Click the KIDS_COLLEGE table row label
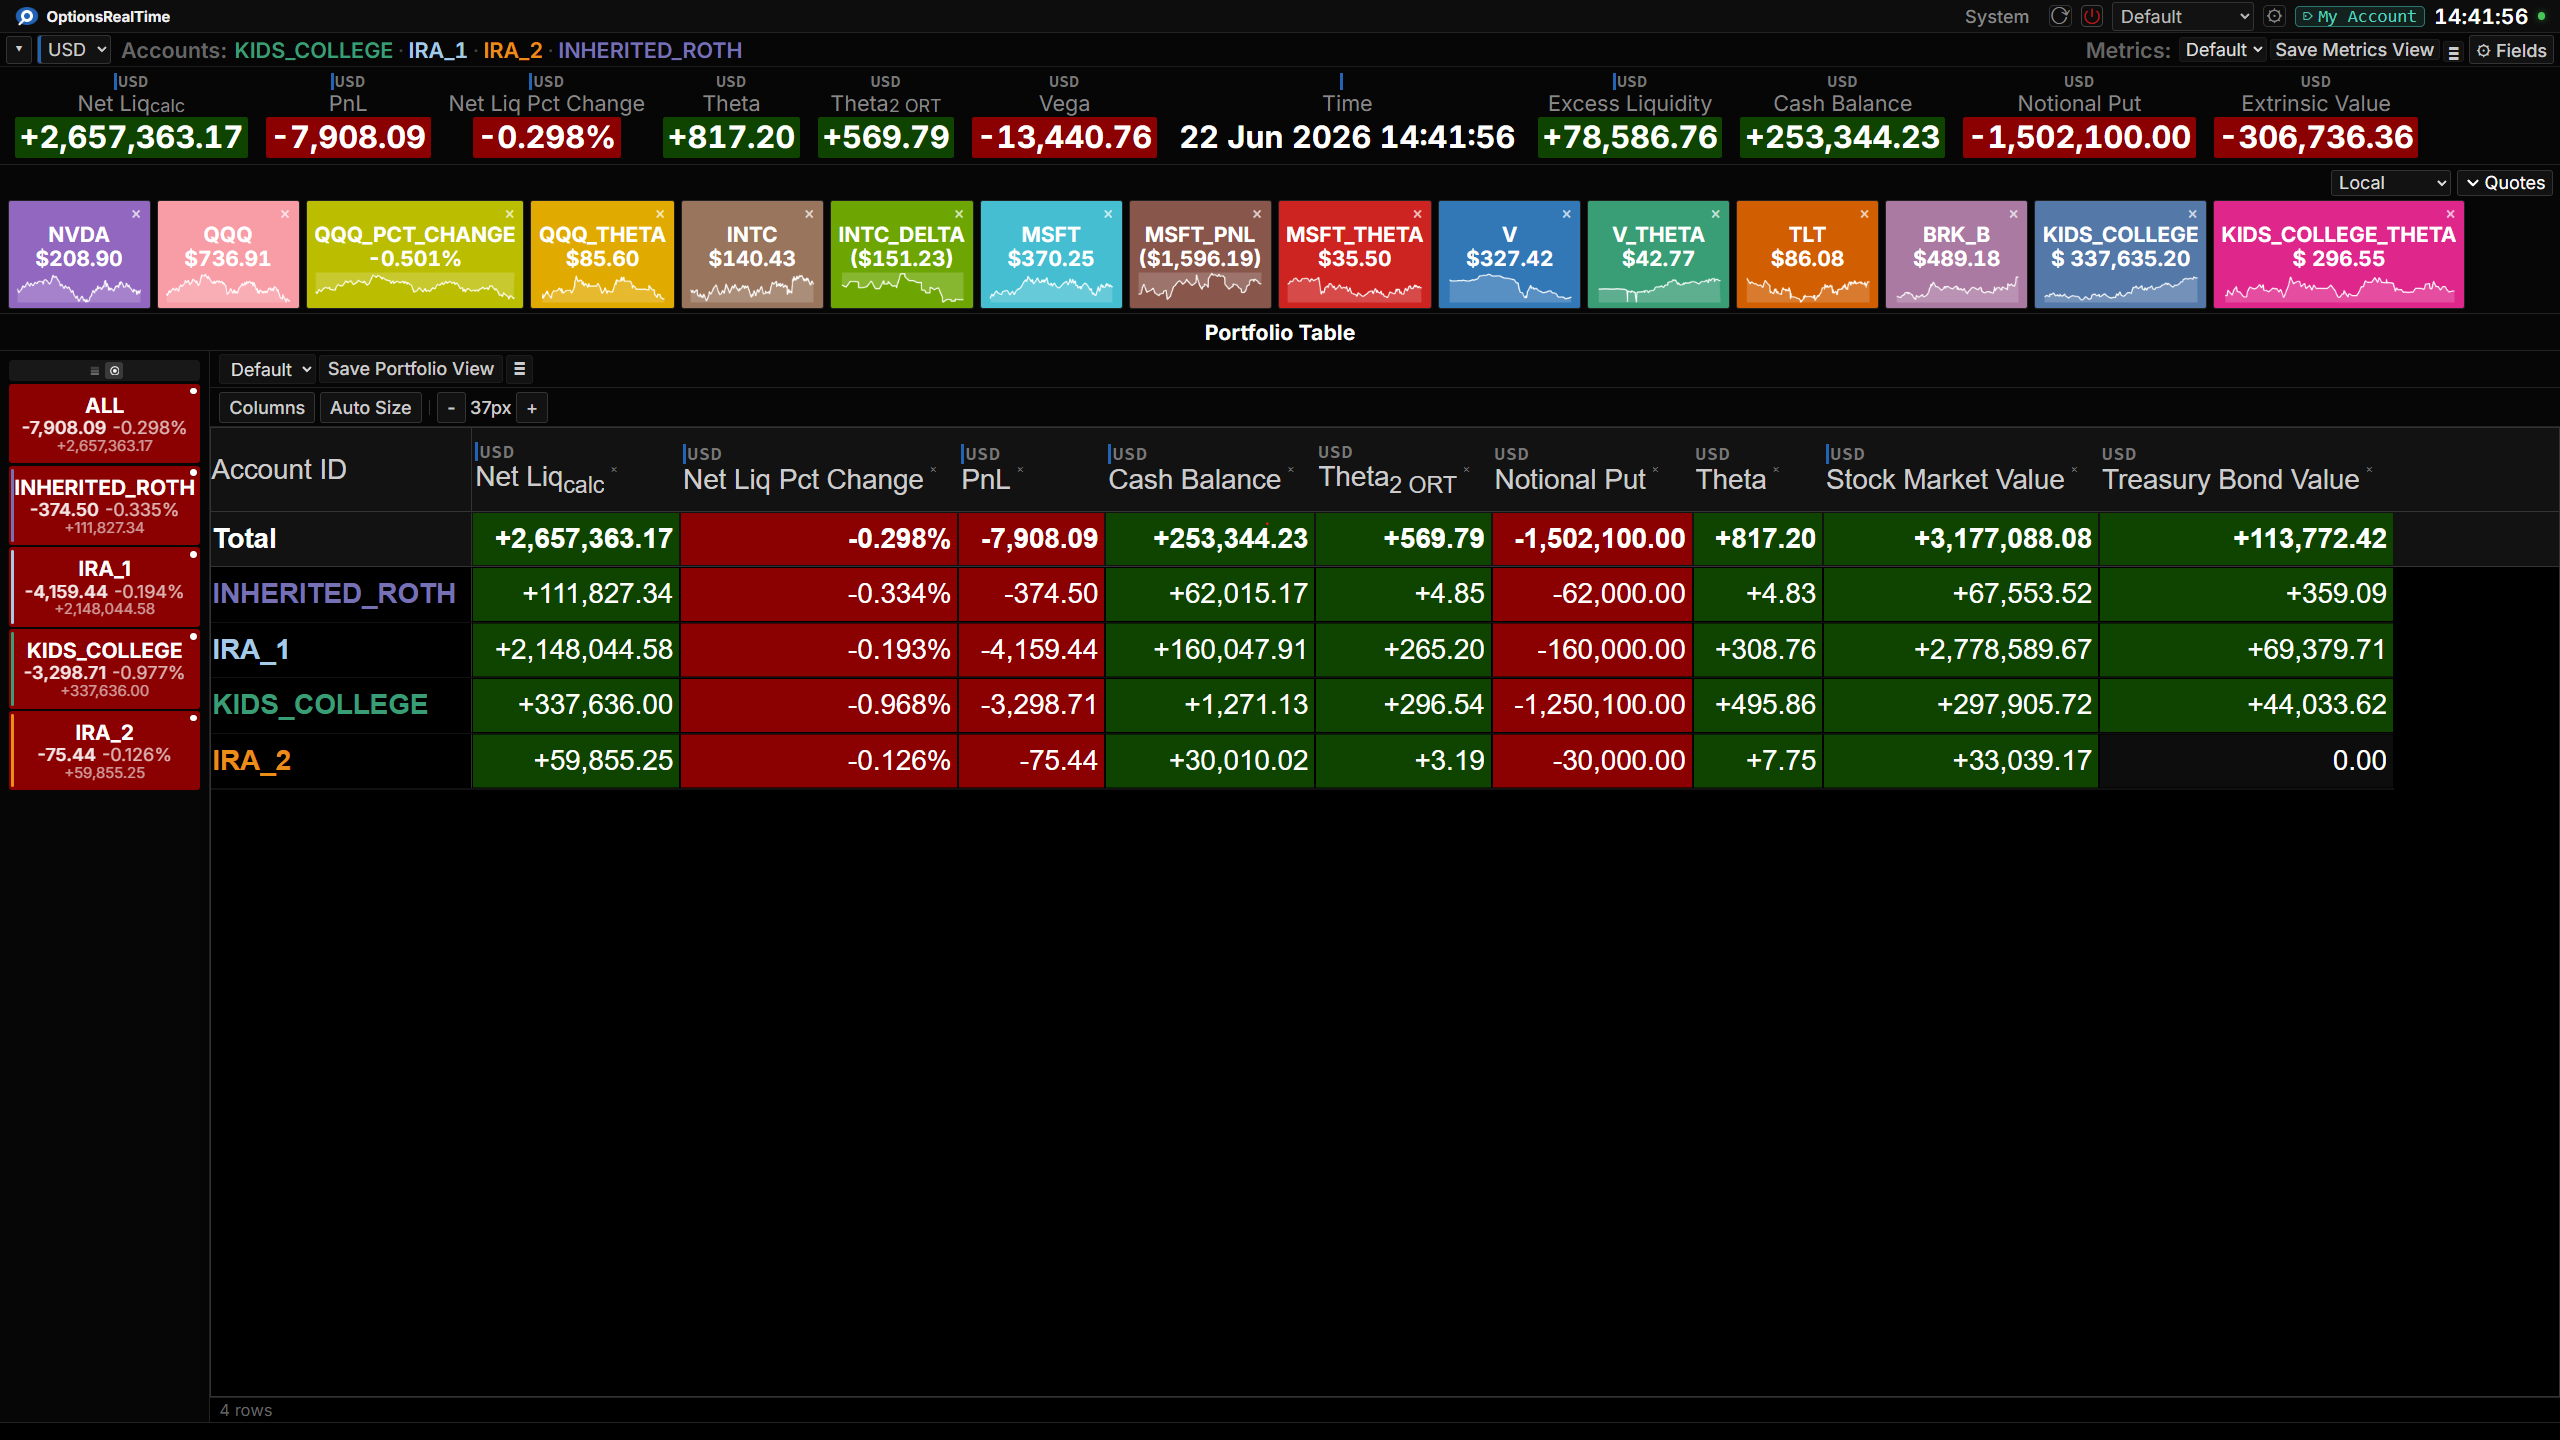 click(x=320, y=705)
